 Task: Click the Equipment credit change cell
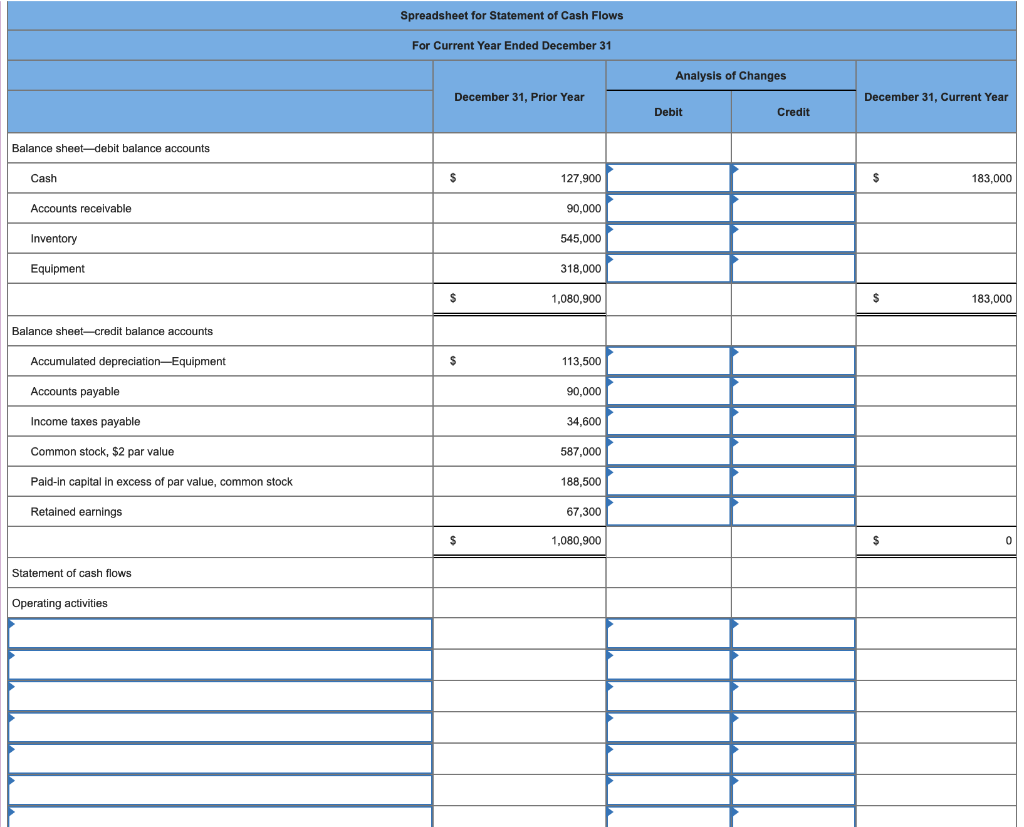pyautogui.click(x=793, y=268)
